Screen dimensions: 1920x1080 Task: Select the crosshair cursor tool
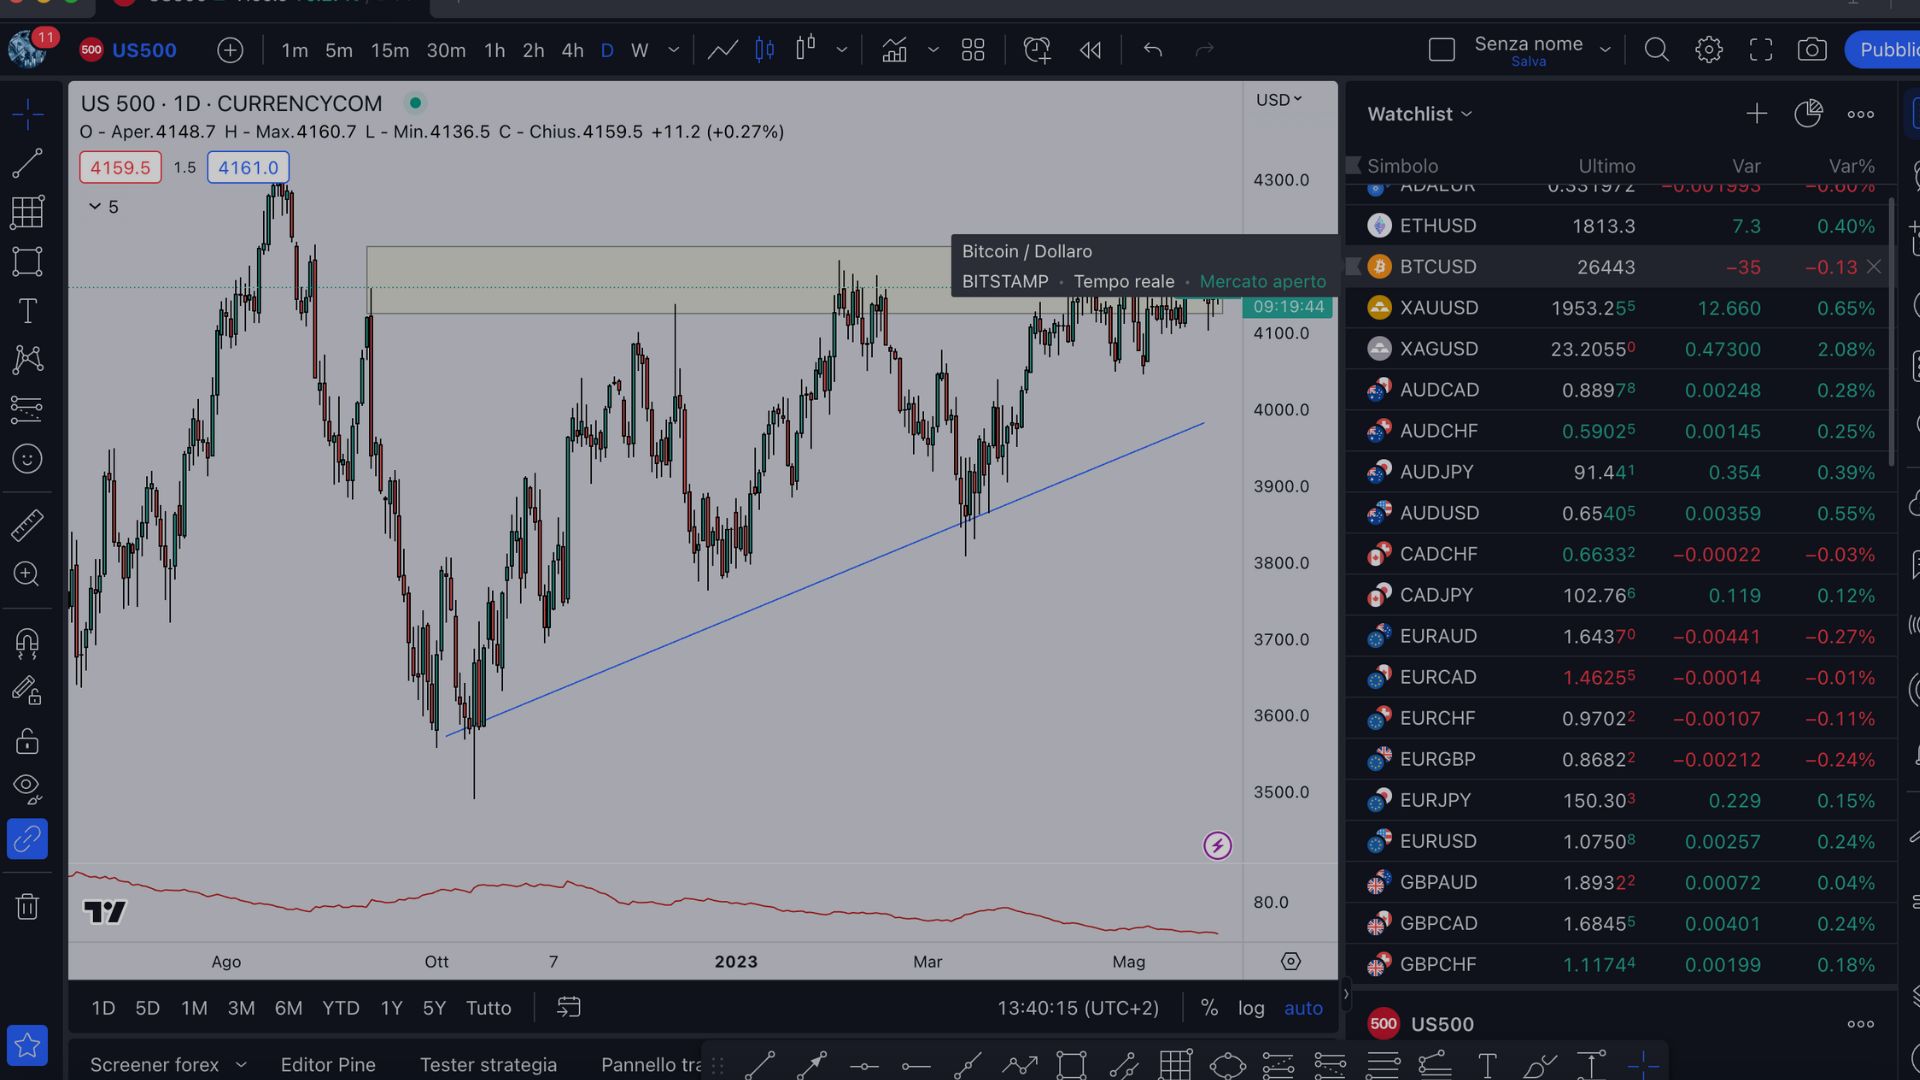[x=27, y=114]
